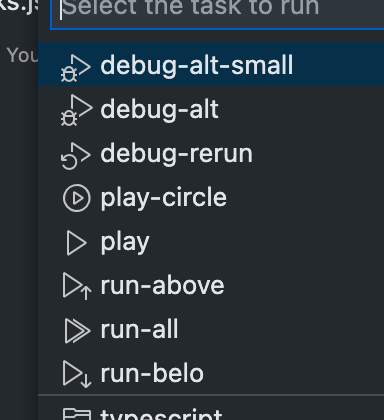Screen dimensions: 384x420
Task: Click the typescript folder icon
Action: coord(77,414)
